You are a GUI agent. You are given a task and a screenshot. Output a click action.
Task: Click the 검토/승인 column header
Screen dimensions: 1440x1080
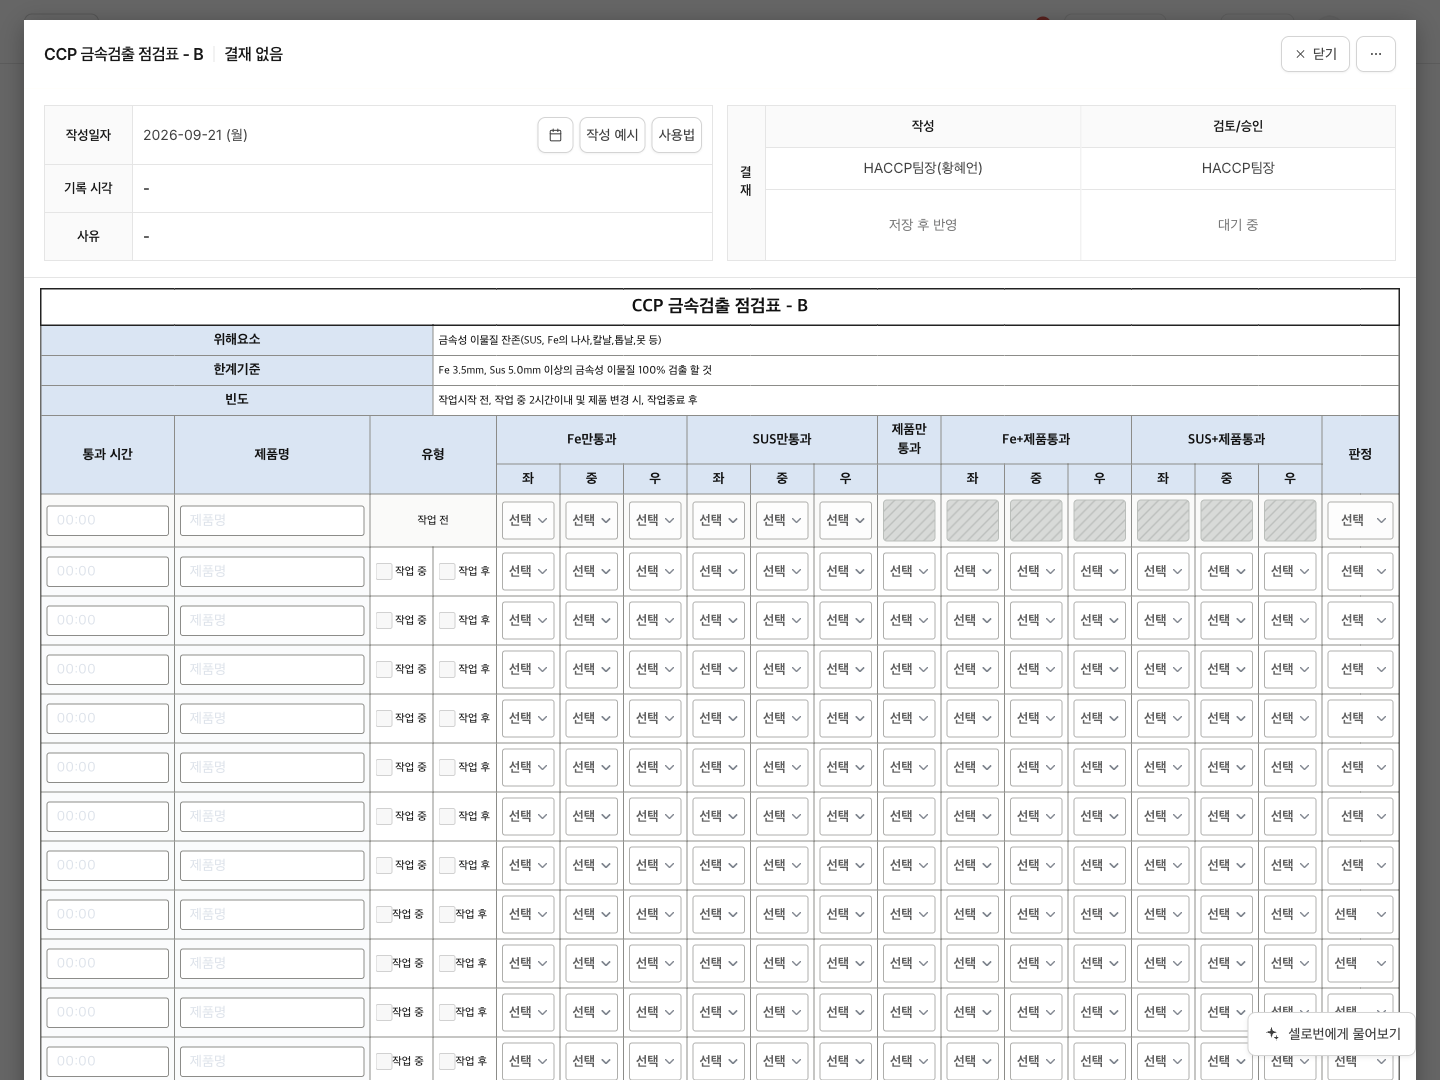pyautogui.click(x=1238, y=126)
